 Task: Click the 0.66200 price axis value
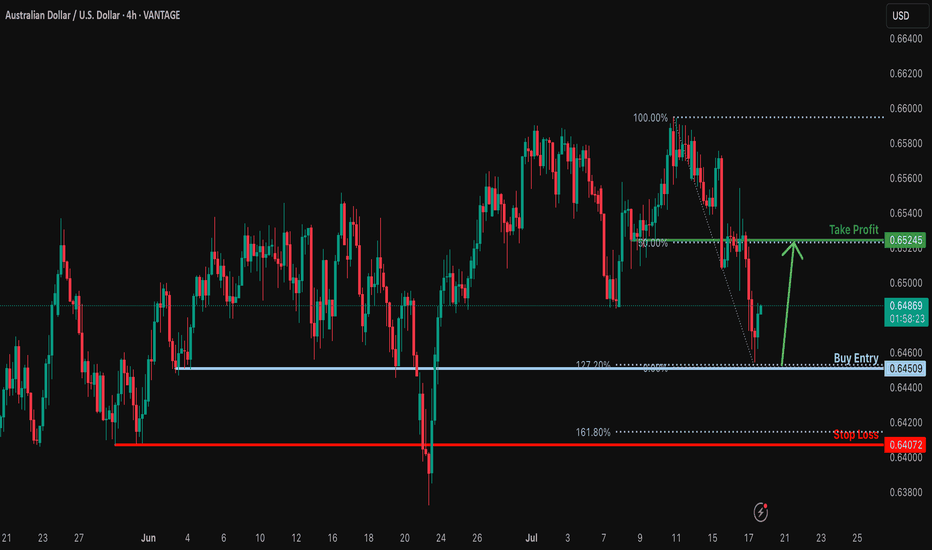click(x=906, y=74)
